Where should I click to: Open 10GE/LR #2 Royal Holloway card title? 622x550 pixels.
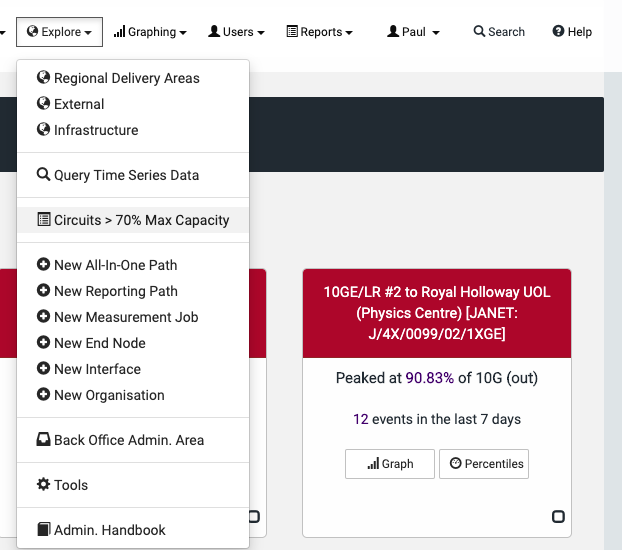click(x=437, y=313)
